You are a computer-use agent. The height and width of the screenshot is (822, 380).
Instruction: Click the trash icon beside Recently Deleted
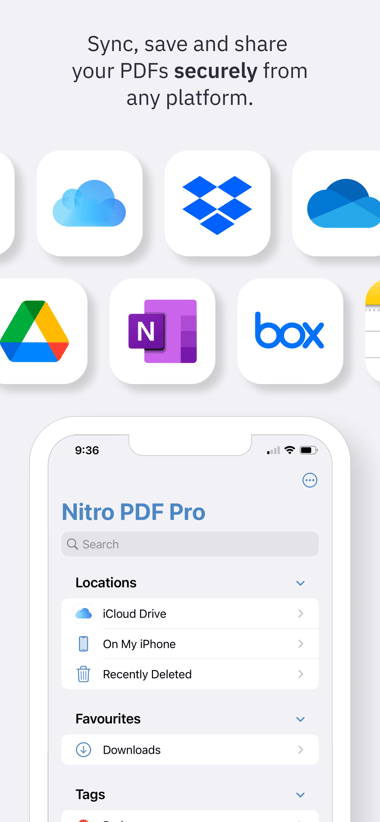pyautogui.click(x=83, y=674)
